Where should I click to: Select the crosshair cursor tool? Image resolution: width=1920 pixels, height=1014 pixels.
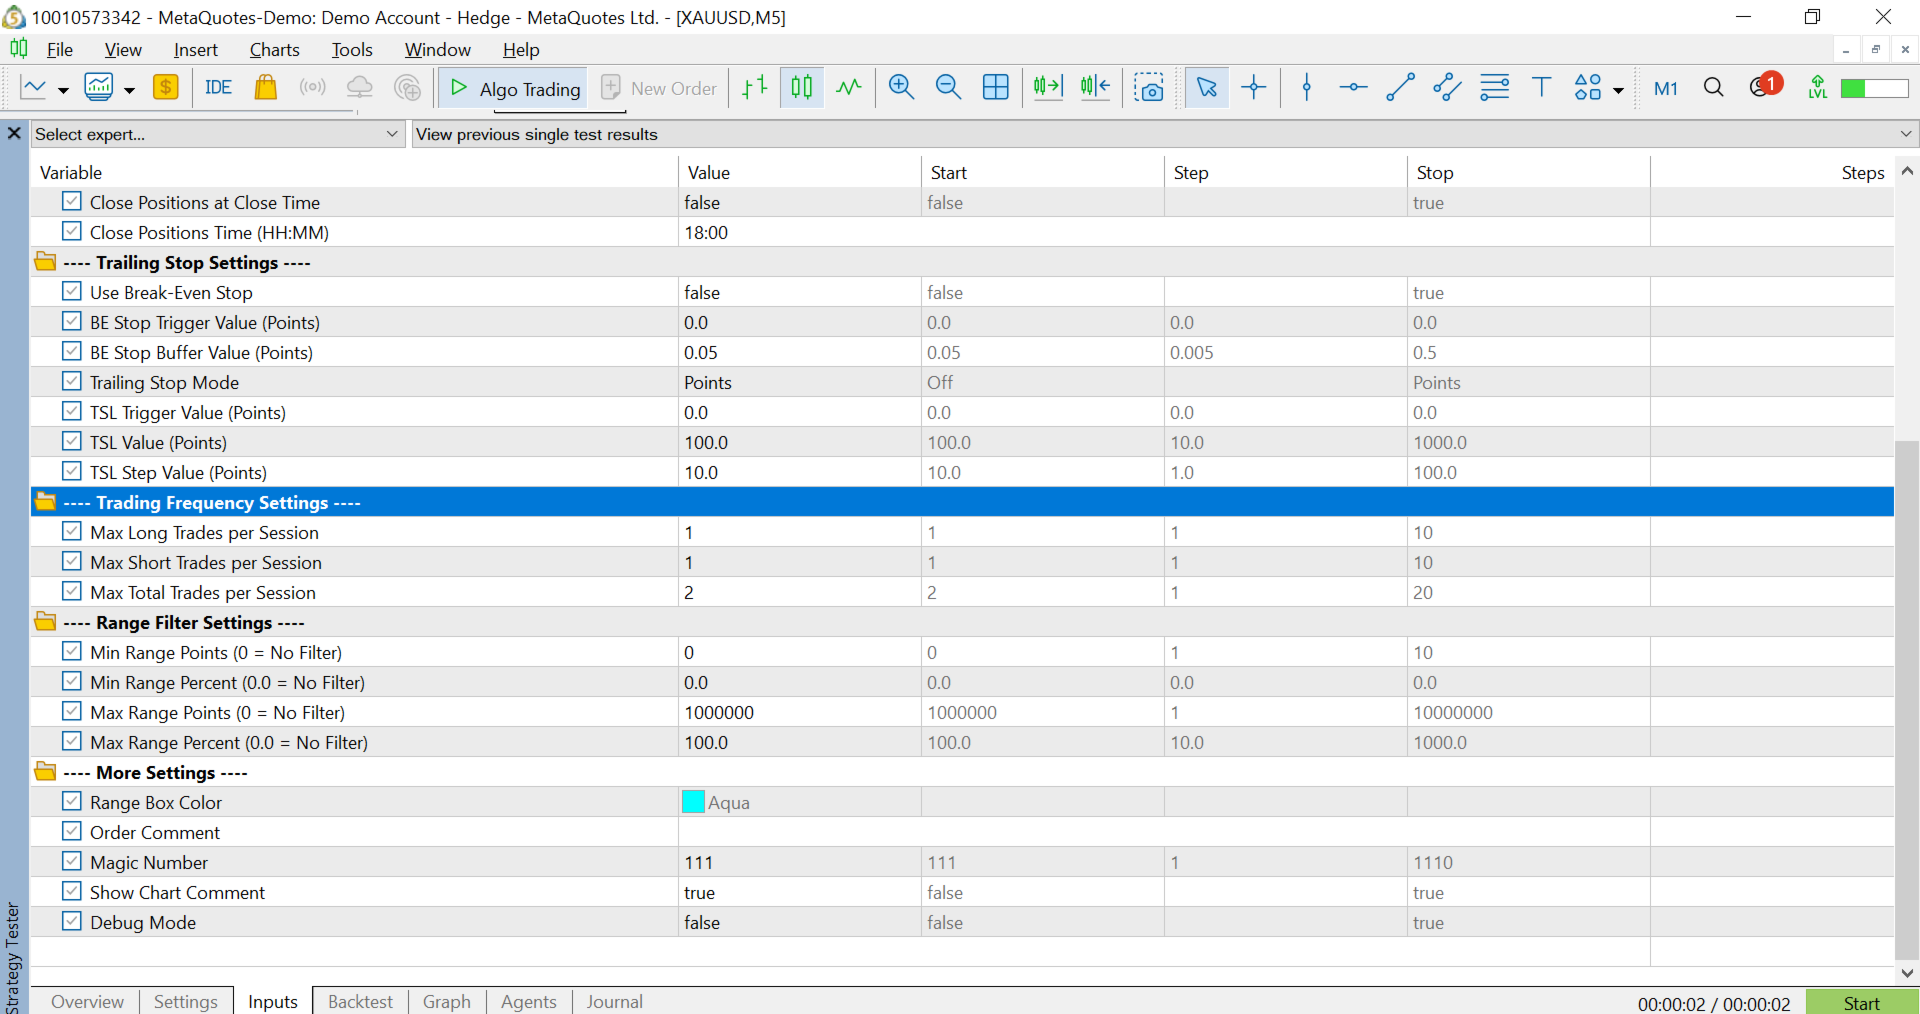click(1253, 88)
